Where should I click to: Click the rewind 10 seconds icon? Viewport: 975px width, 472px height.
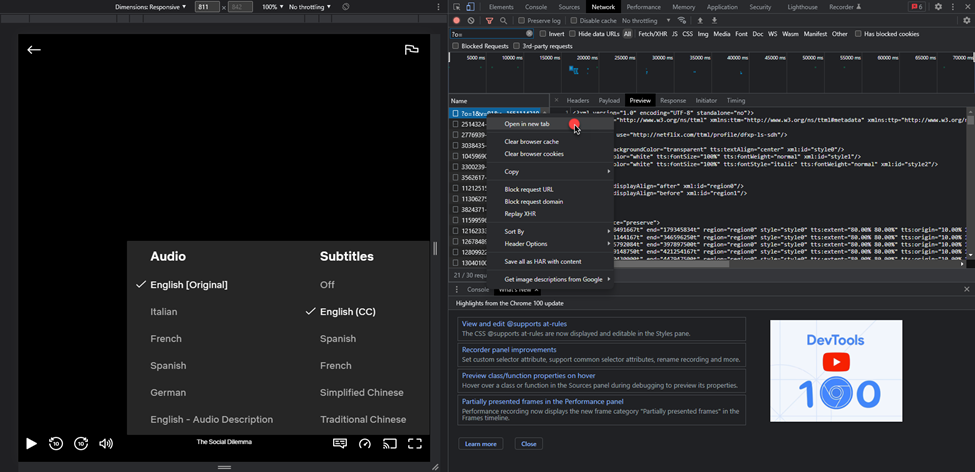tap(56, 443)
